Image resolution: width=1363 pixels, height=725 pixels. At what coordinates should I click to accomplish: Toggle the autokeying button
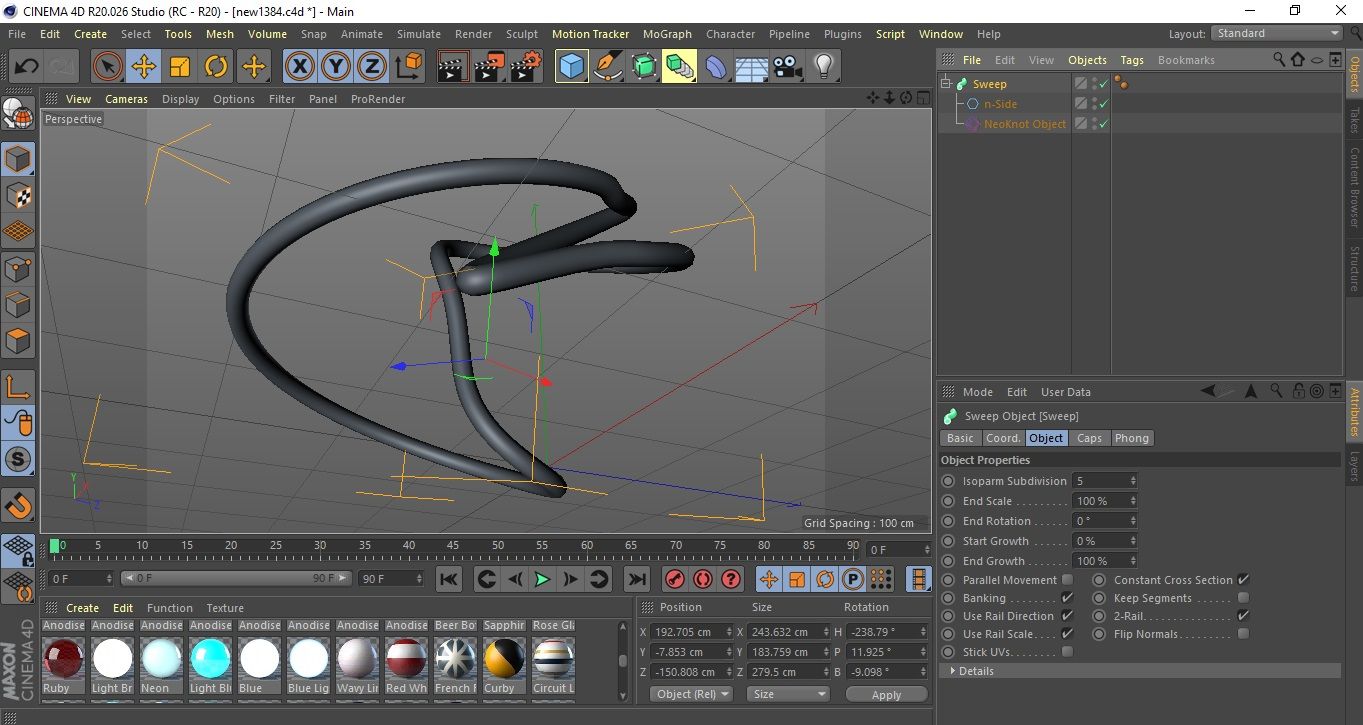pyautogui.click(x=703, y=579)
